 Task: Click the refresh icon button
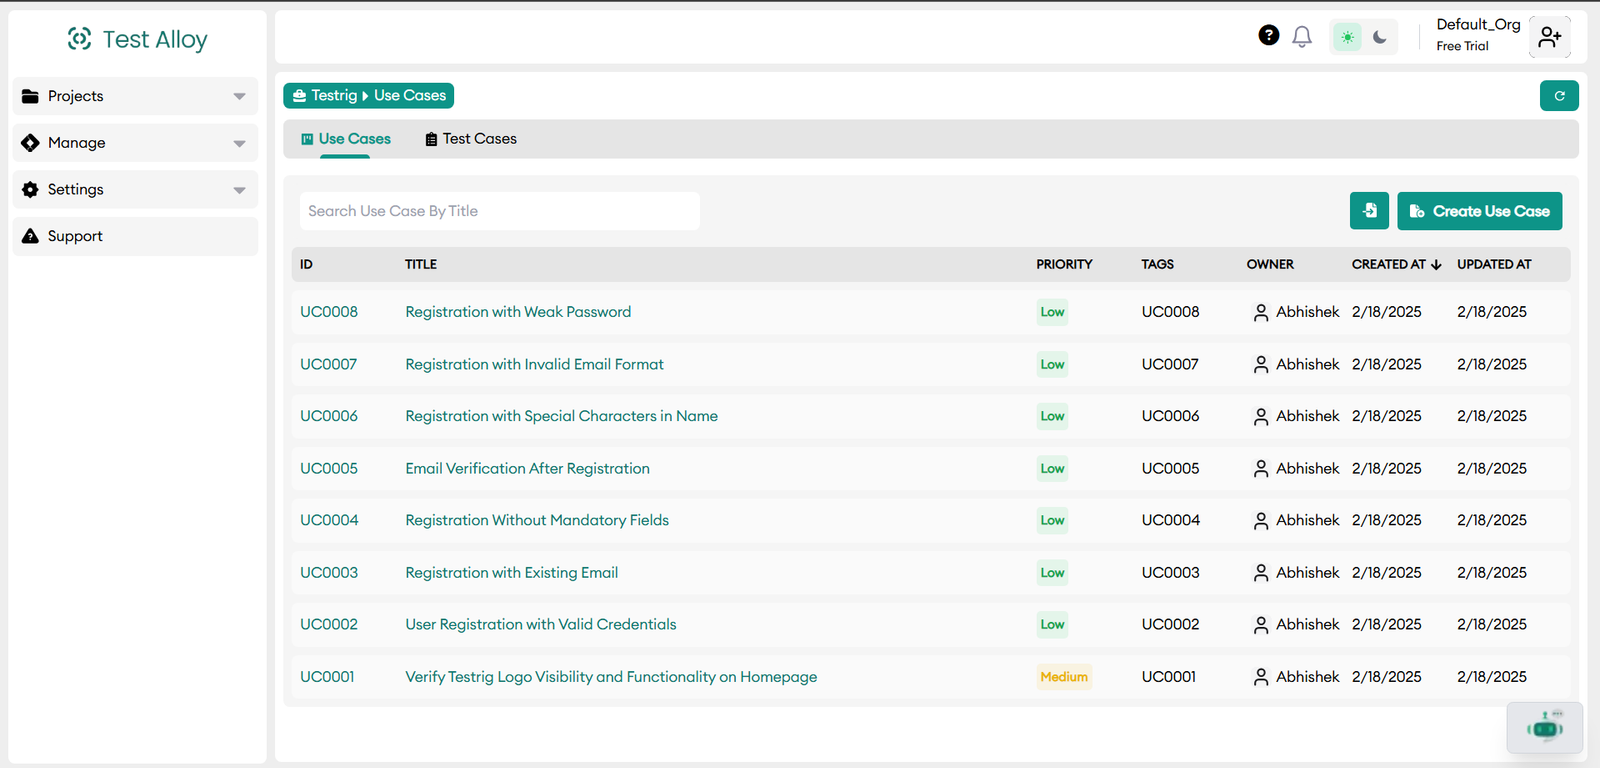point(1559,96)
